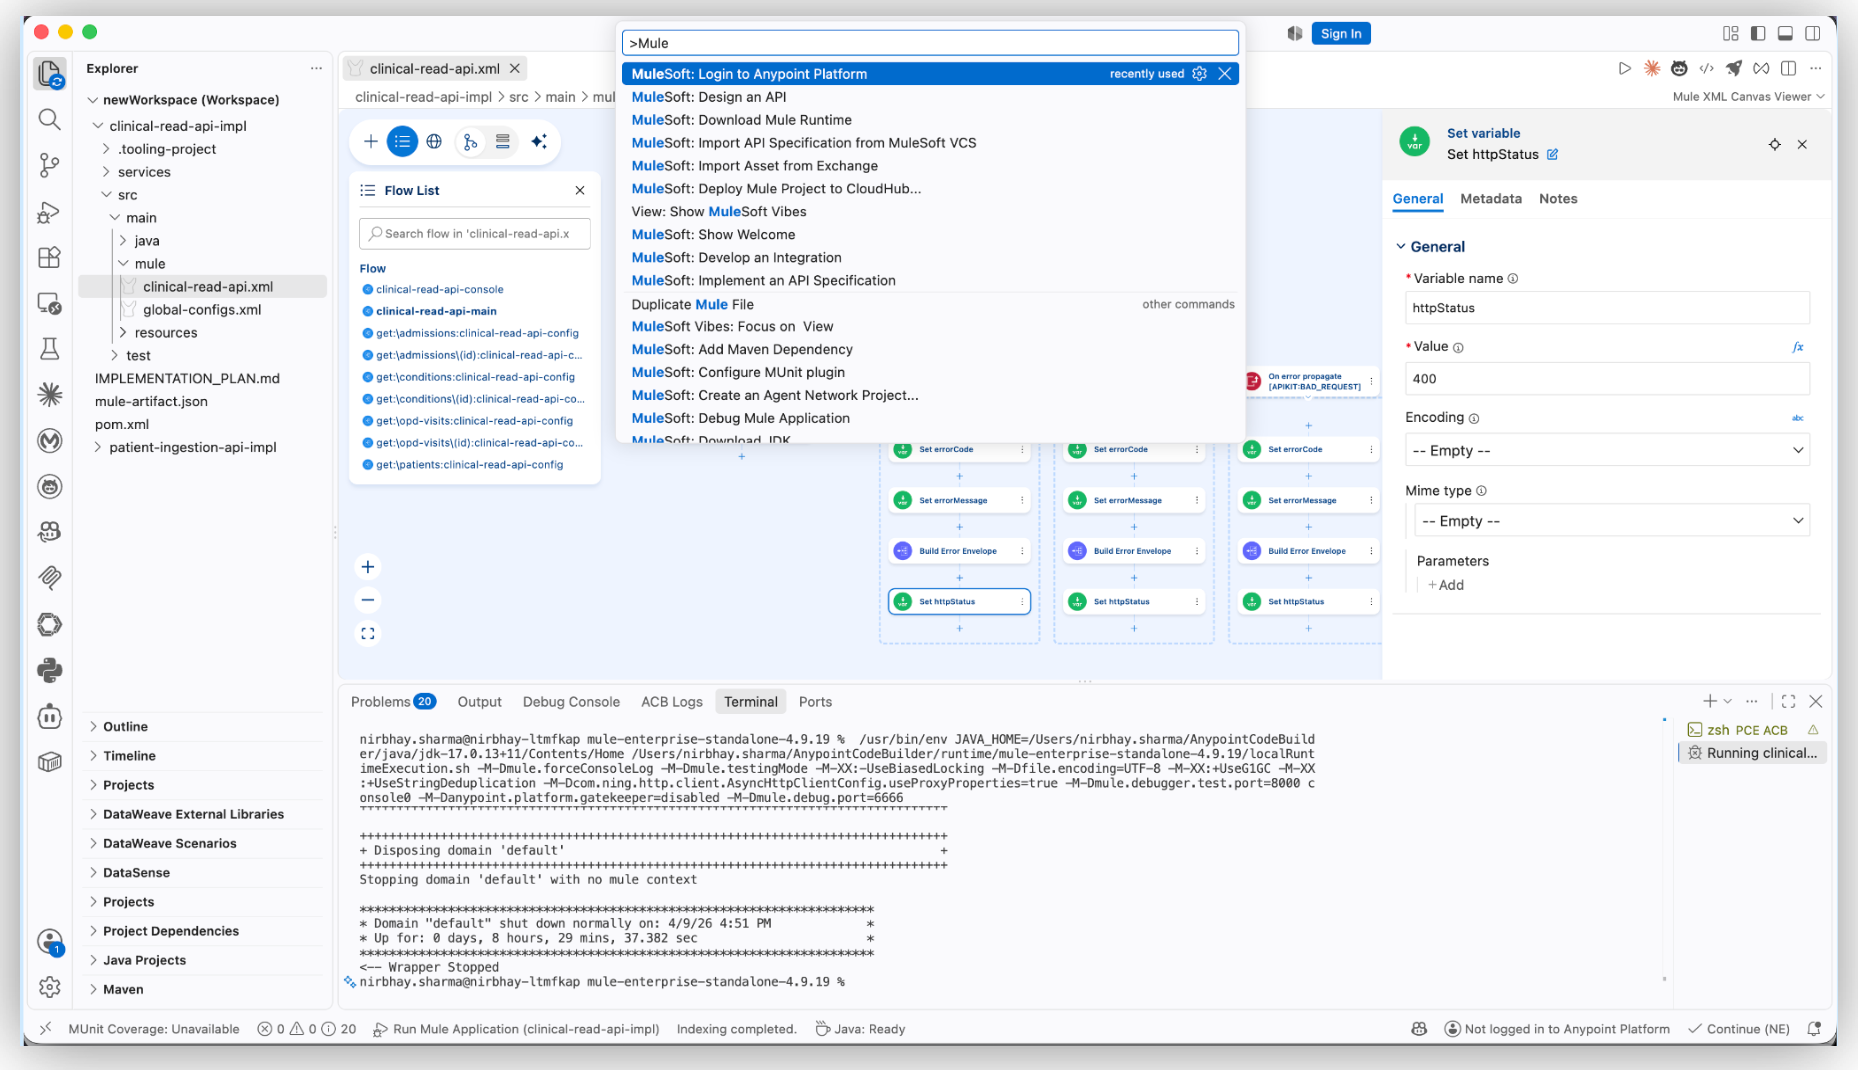
Task: Zoom out on the canvas
Action: pos(368,600)
